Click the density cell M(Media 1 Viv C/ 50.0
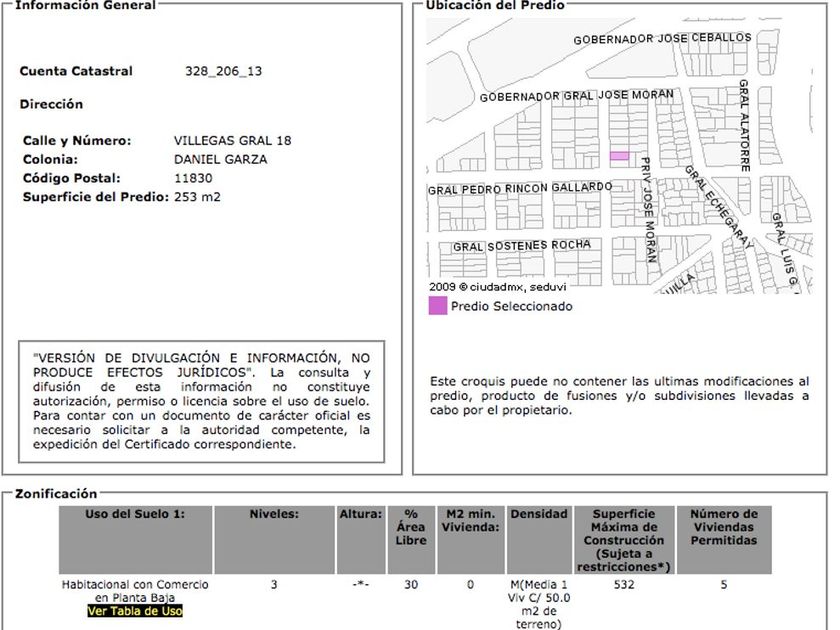 click(x=539, y=604)
